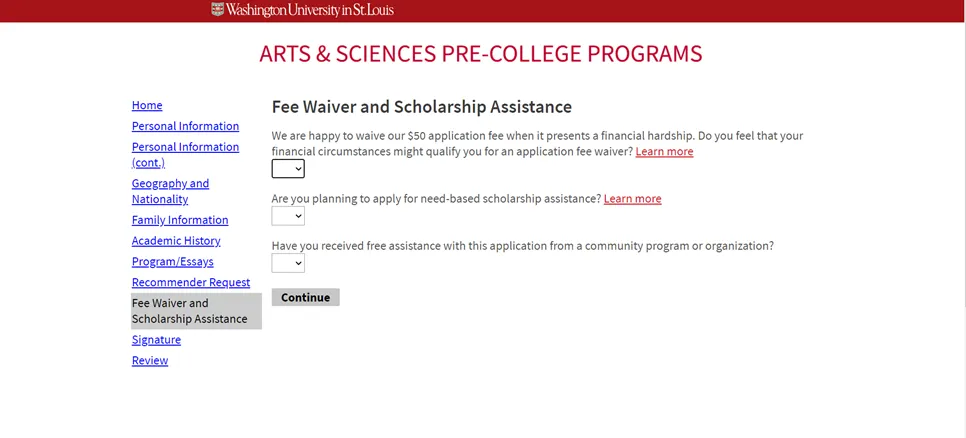
Task: Open the Personal Information section
Action: click(x=185, y=127)
